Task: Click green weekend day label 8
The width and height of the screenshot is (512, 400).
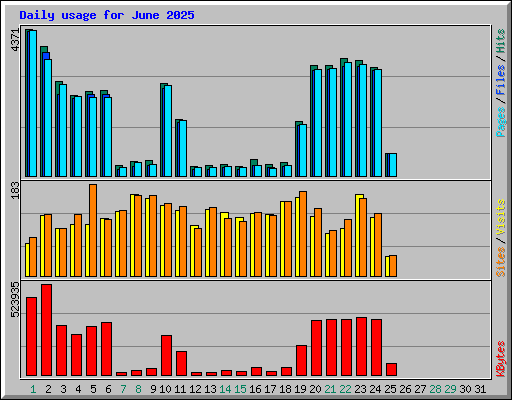Action: click(x=138, y=389)
